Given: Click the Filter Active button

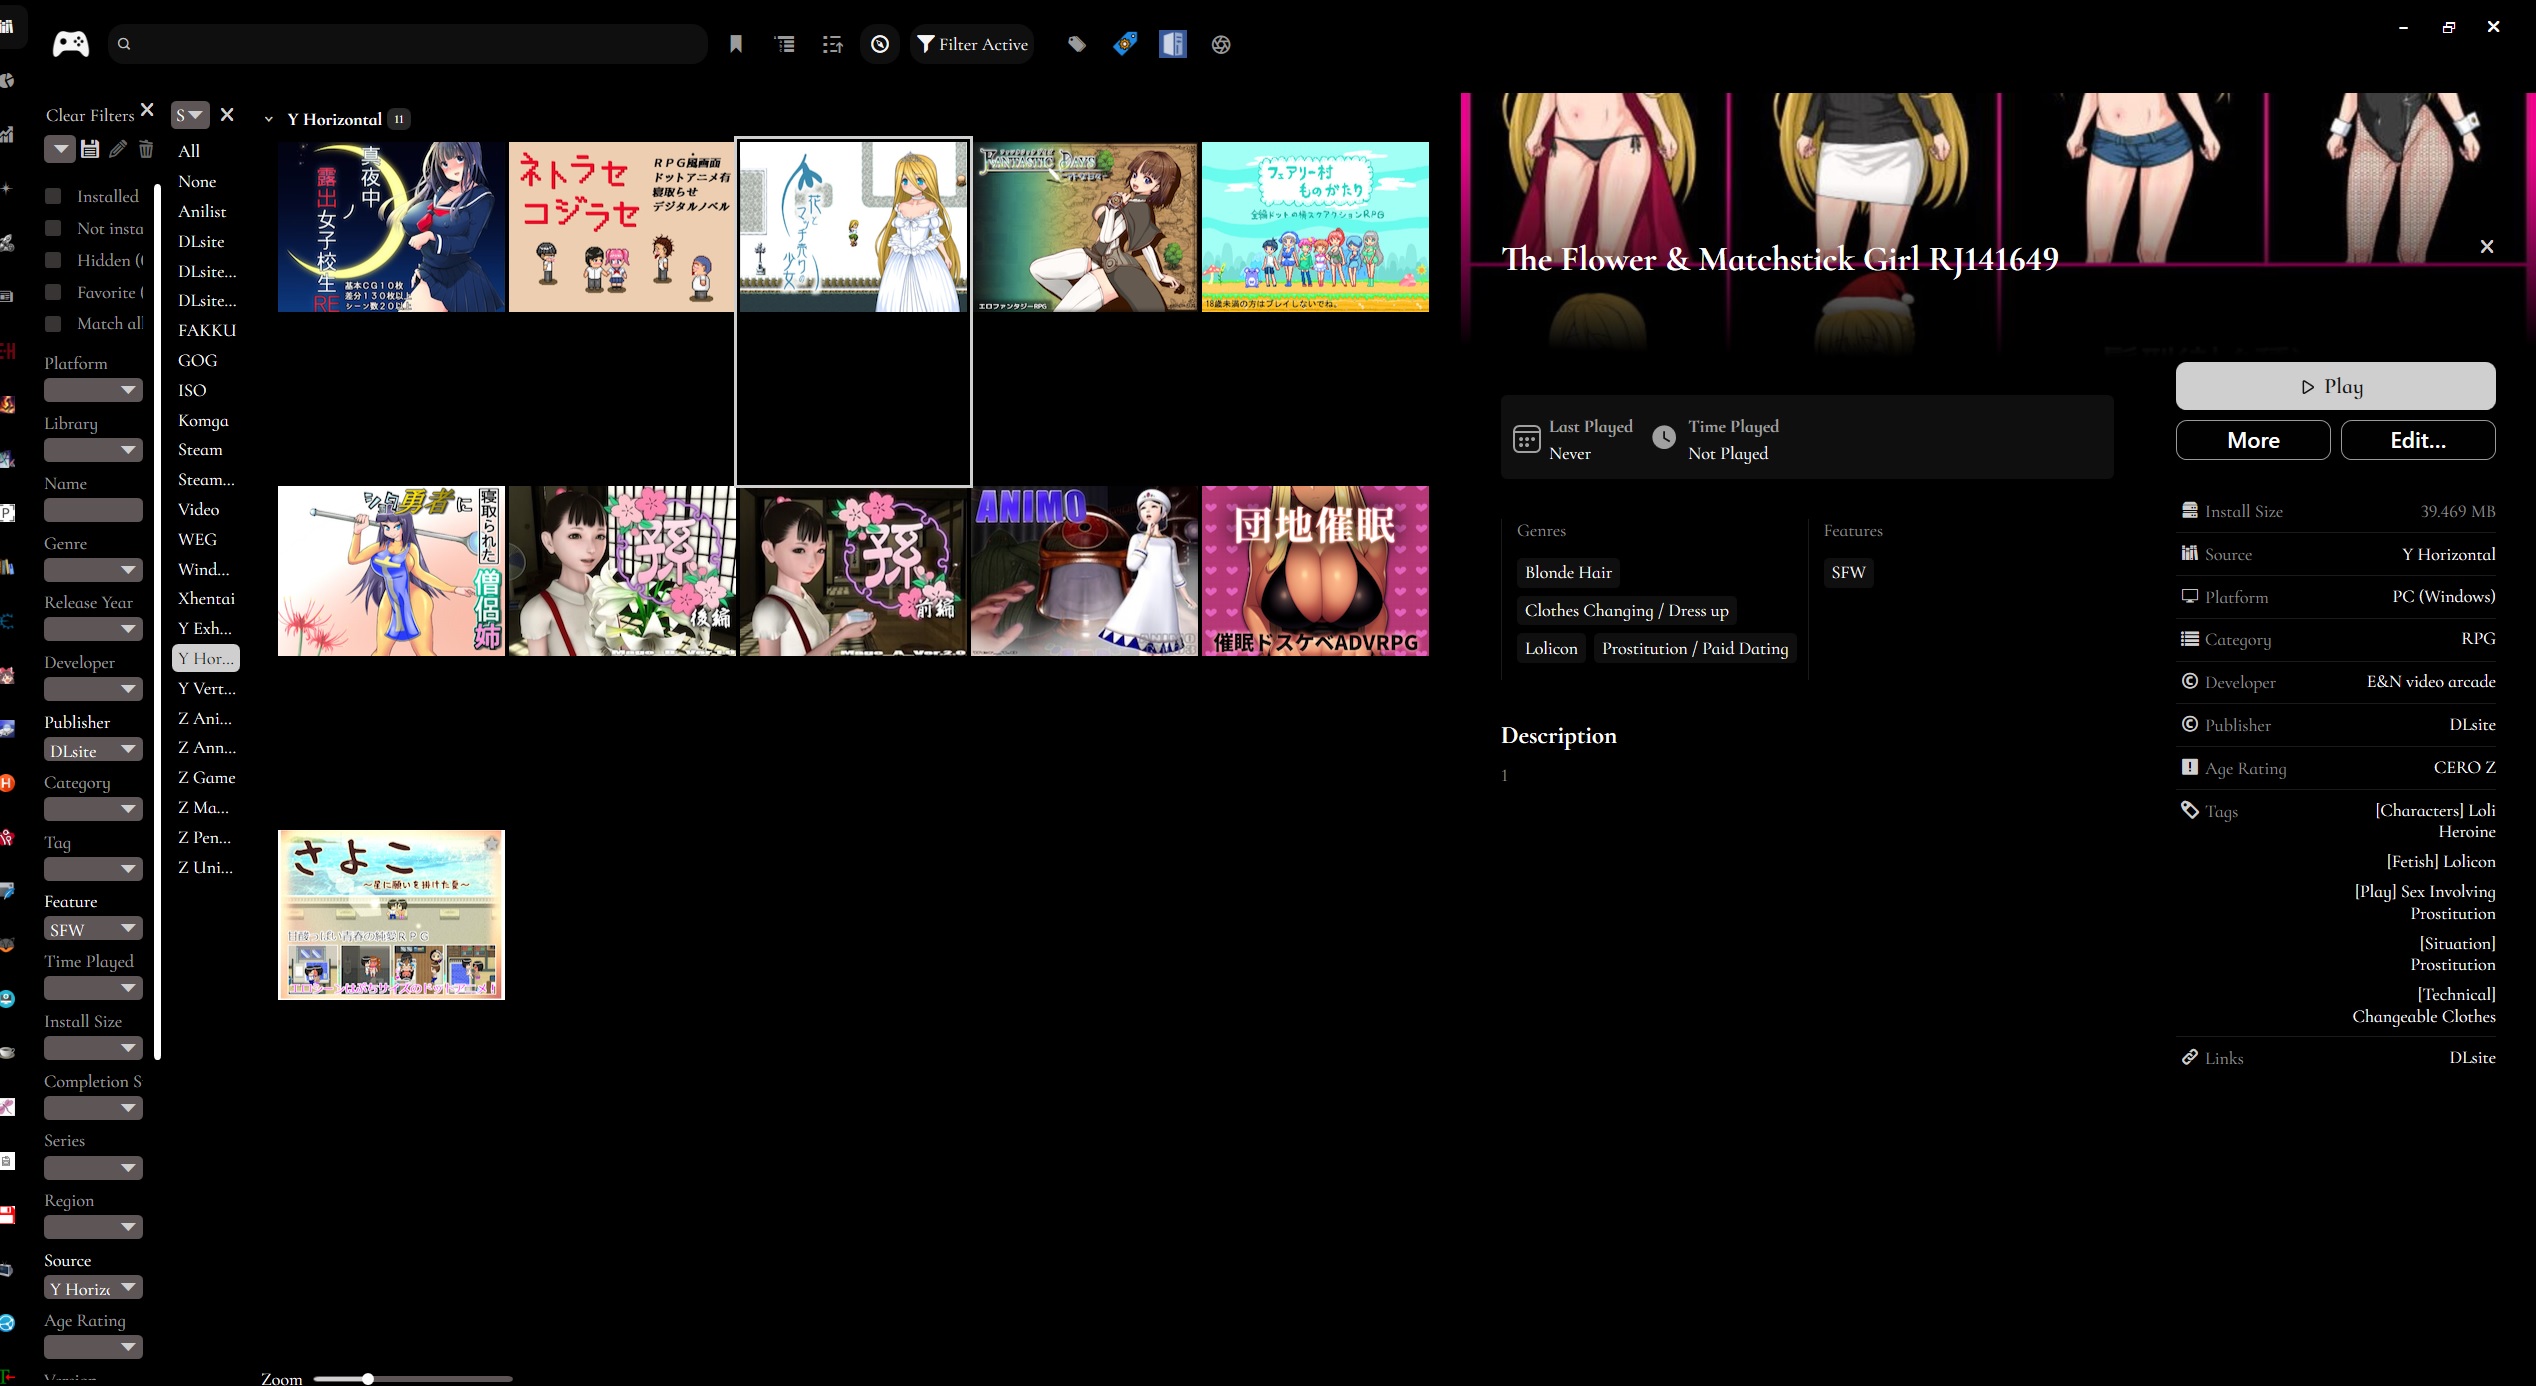Looking at the screenshot, I should tap(972, 44).
